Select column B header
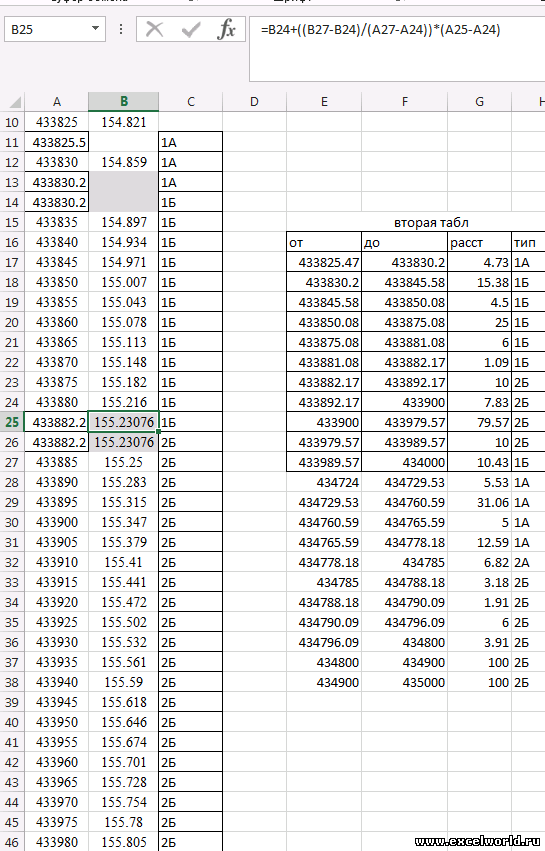The height and width of the screenshot is (851, 545). [x=124, y=101]
